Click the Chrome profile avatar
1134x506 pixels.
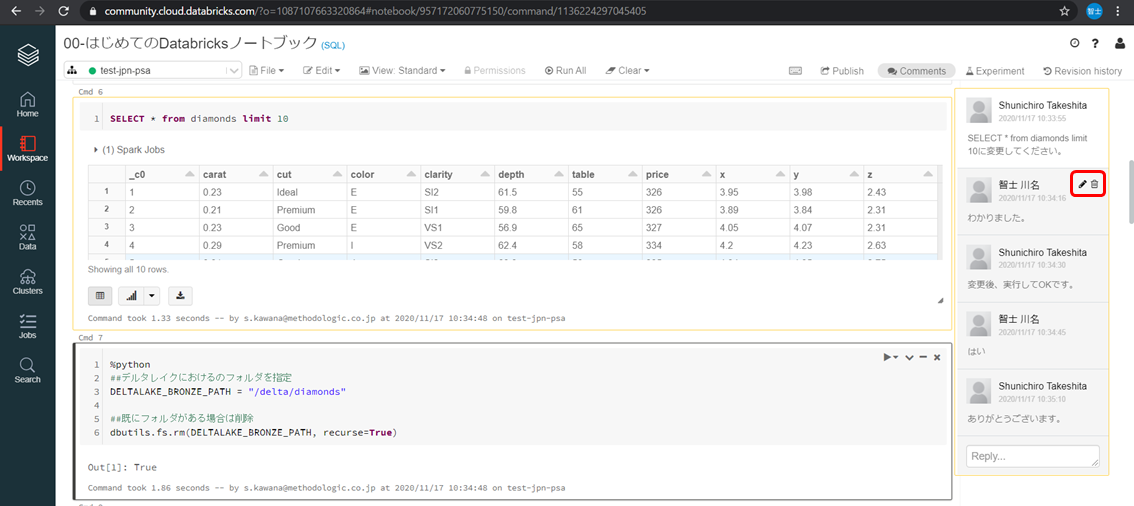[1094, 12]
